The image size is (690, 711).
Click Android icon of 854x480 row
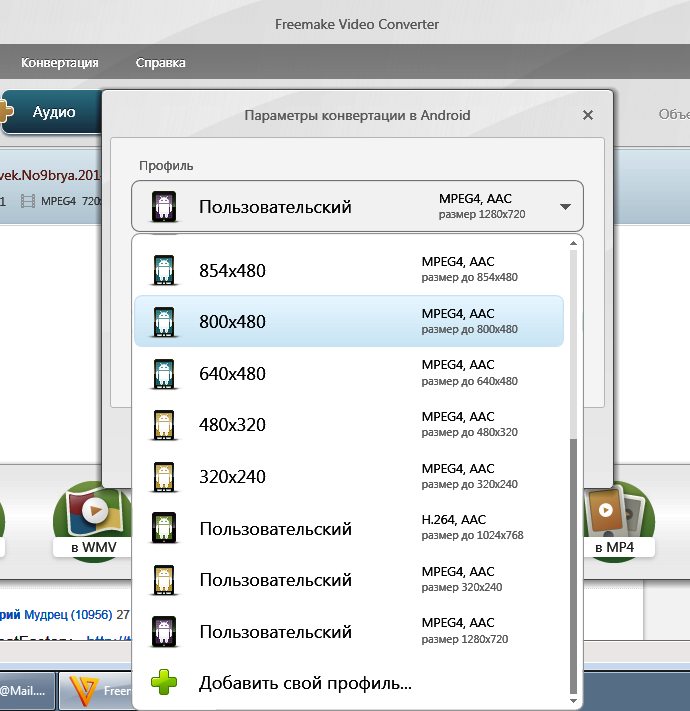164,270
